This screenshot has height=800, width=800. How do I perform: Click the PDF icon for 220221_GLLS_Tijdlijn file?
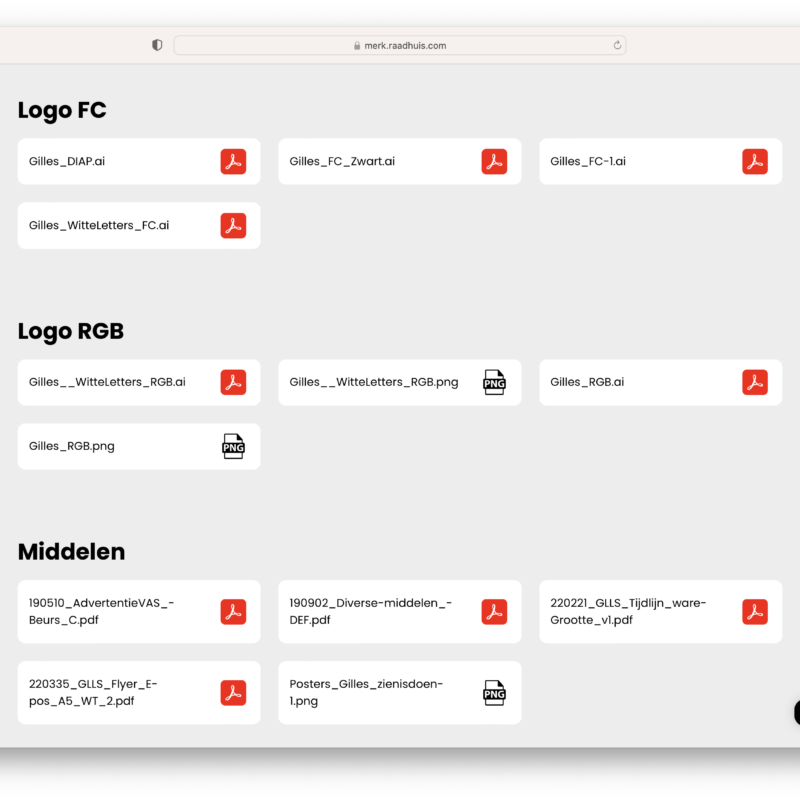point(755,612)
